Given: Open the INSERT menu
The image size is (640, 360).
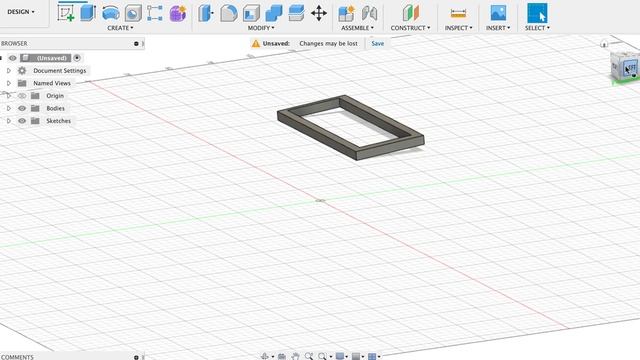Looking at the screenshot, I should (498, 28).
